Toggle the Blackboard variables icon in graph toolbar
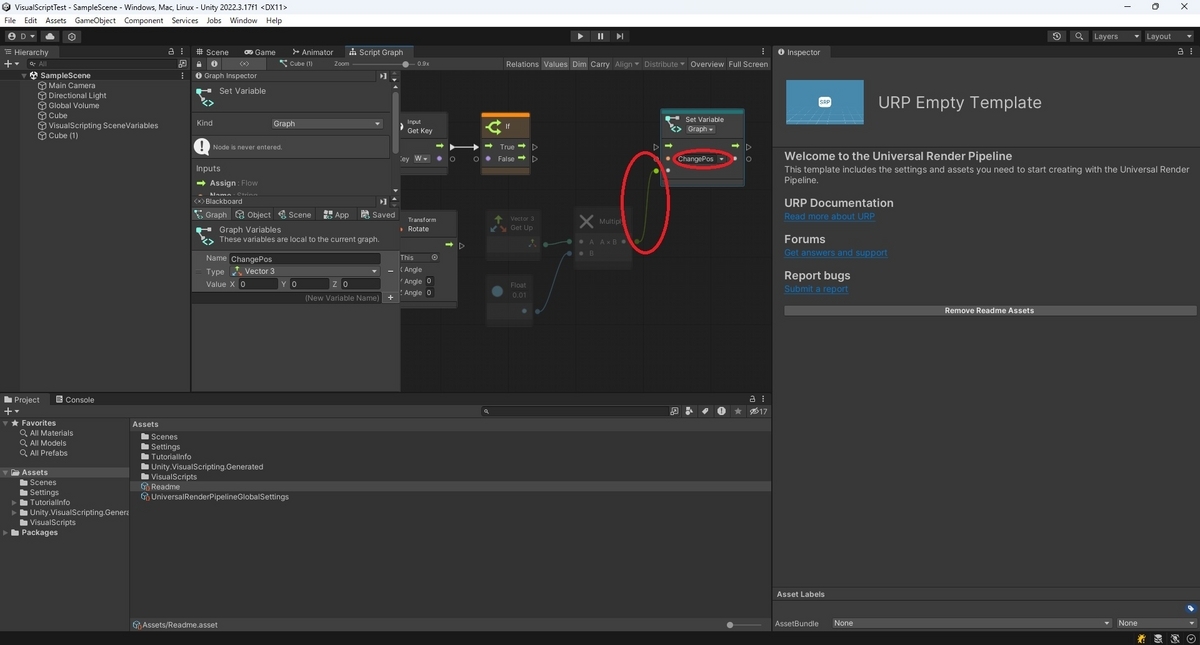Screen dimensions: 1200x645 245,64
